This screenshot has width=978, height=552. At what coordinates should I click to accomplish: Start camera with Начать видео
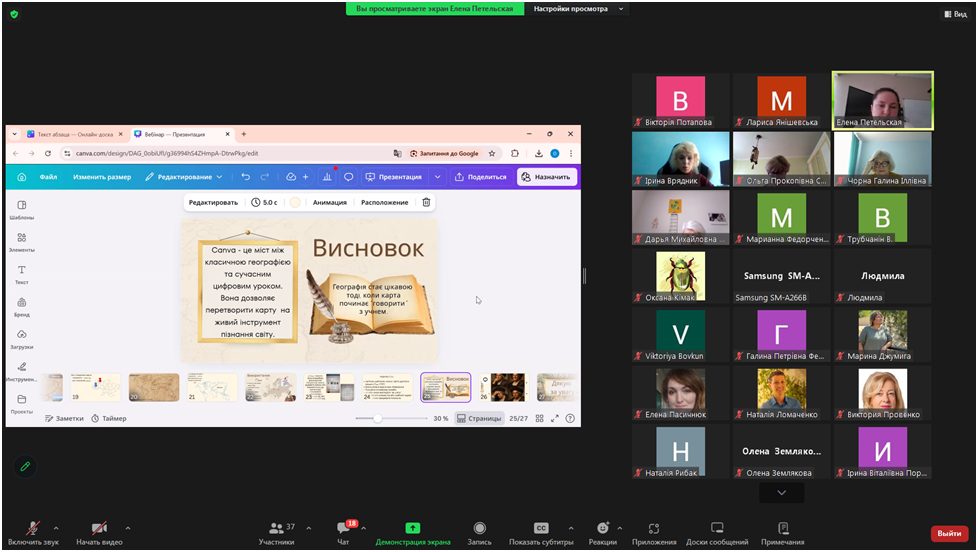pos(99,530)
